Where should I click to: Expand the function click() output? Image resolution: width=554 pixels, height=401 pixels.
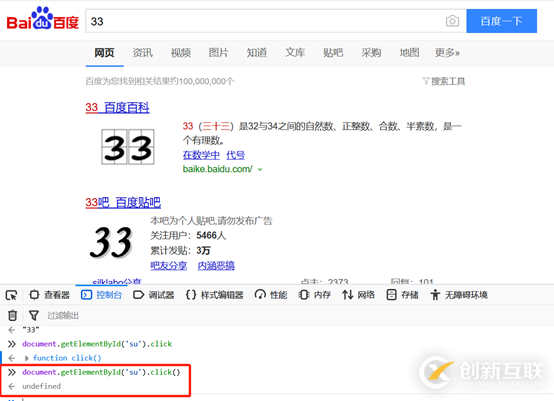[x=26, y=358]
